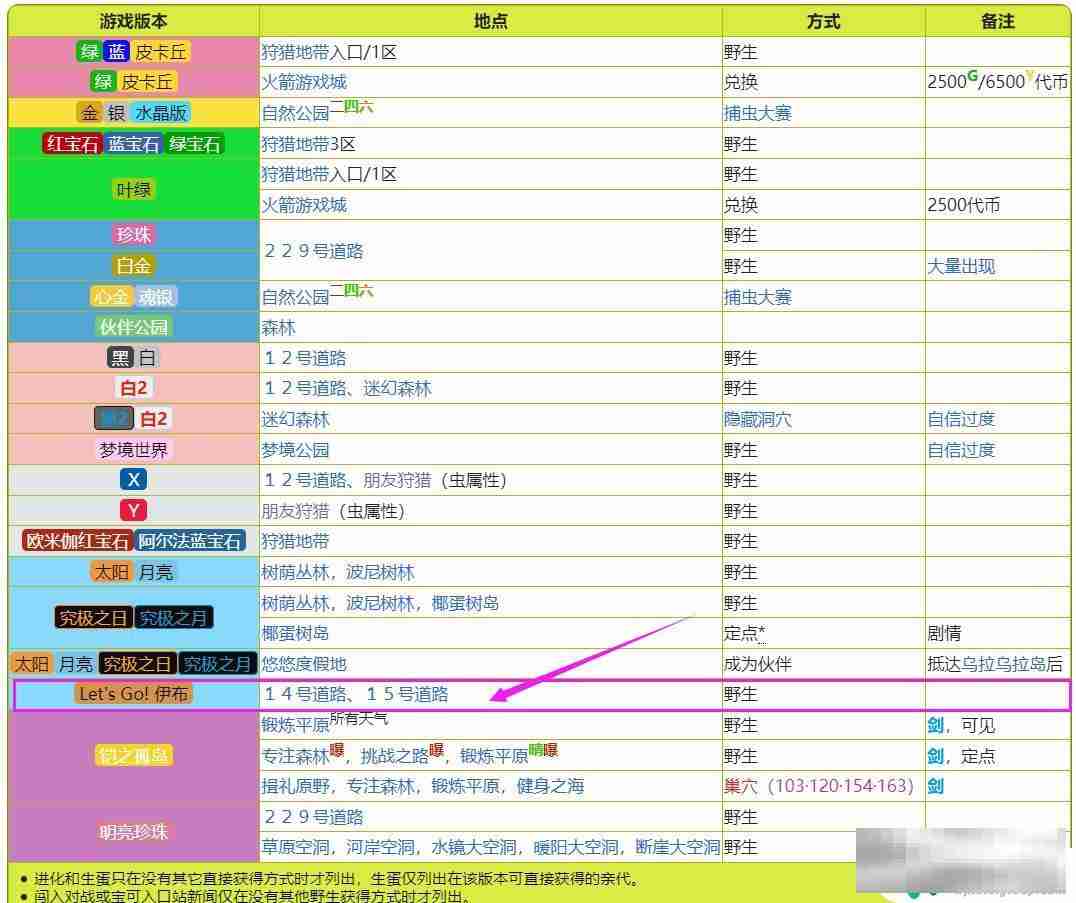Open the 巢穴 den link
The image size is (1076, 903).
click(740, 786)
